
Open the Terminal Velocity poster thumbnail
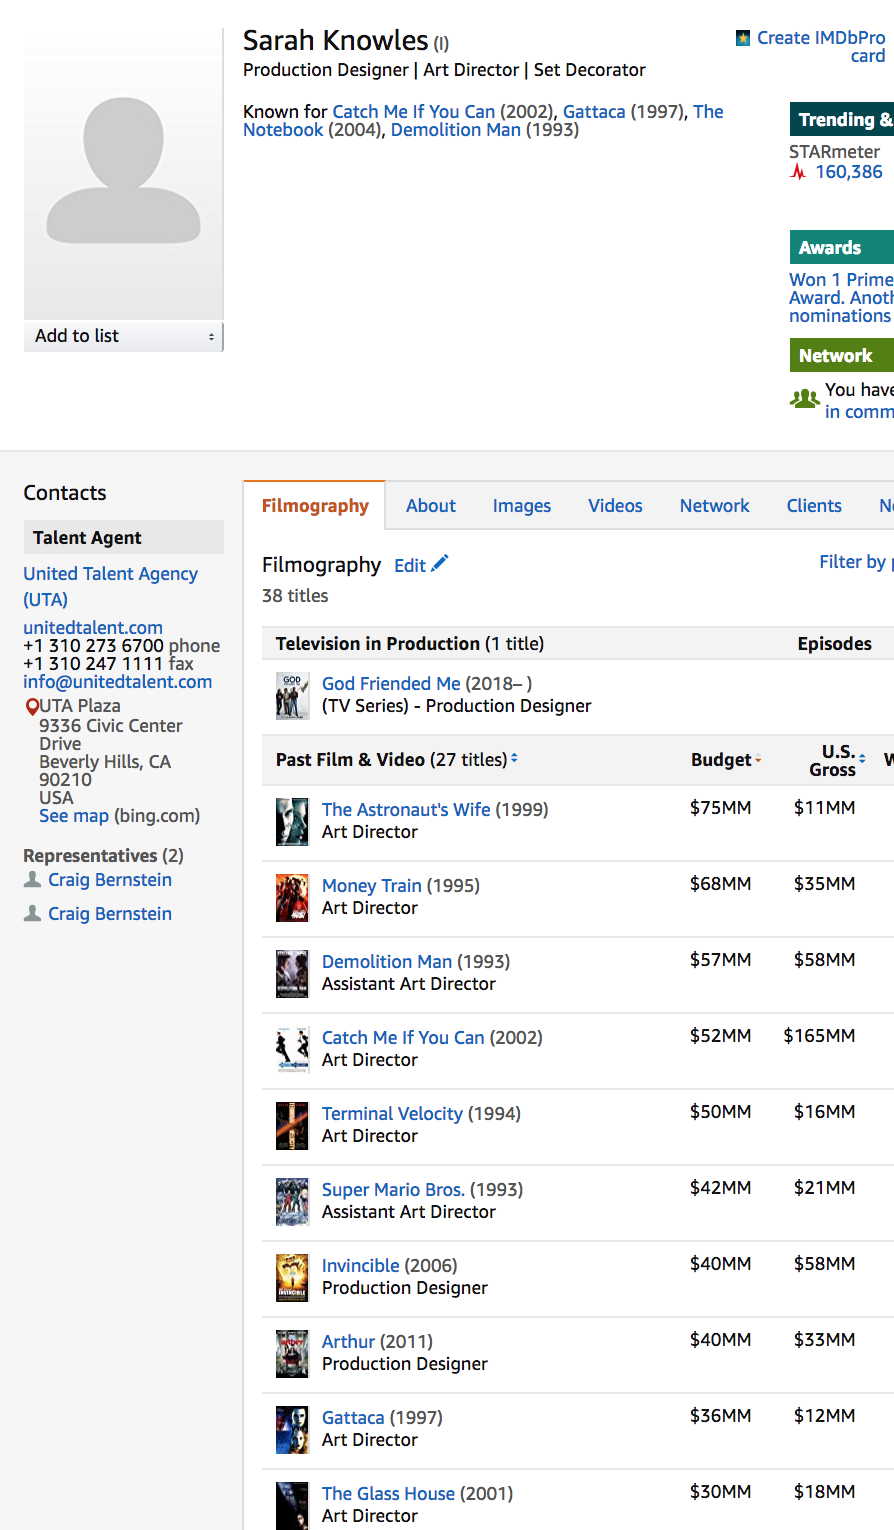coord(292,1126)
